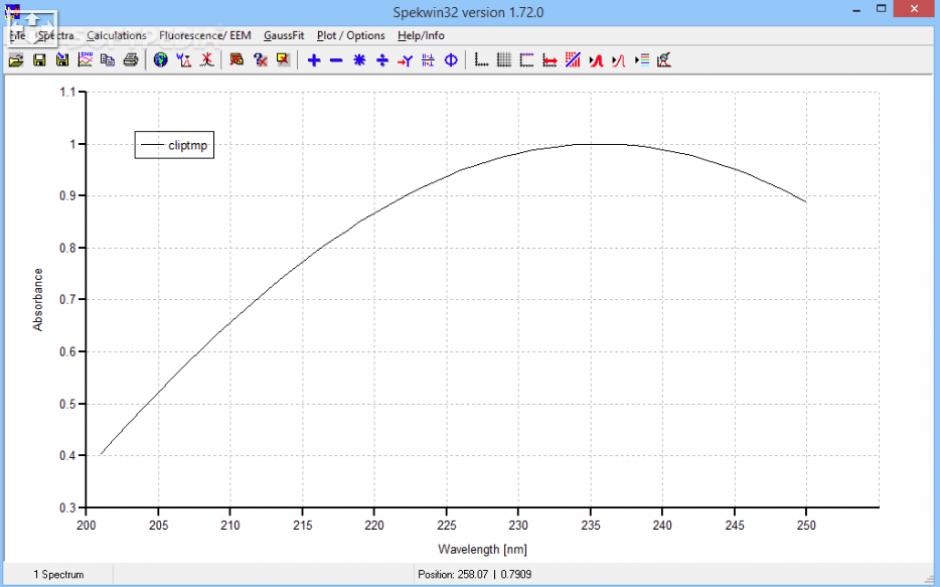The height and width of the screenshot is (587, 940).
Task: Click the save-as floppy icon with the arrow
Action: coord(62,60)
